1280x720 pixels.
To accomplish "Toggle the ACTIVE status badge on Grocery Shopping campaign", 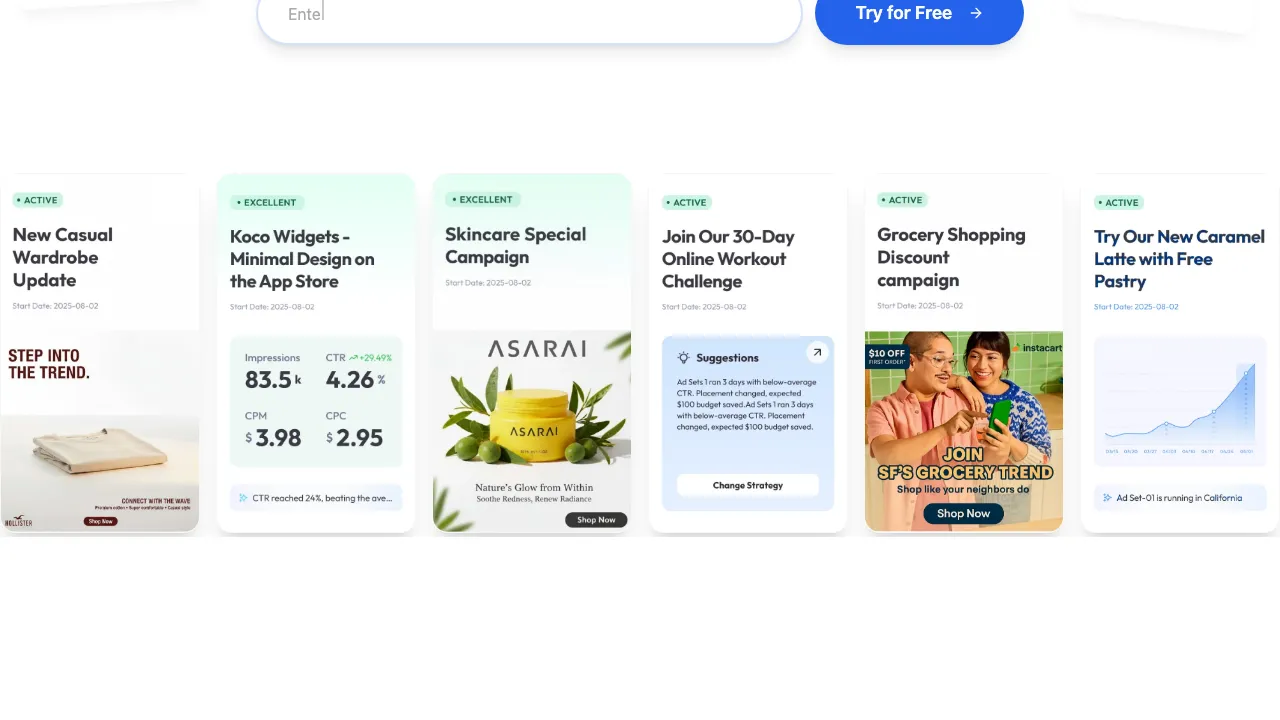I will (902, 200).
